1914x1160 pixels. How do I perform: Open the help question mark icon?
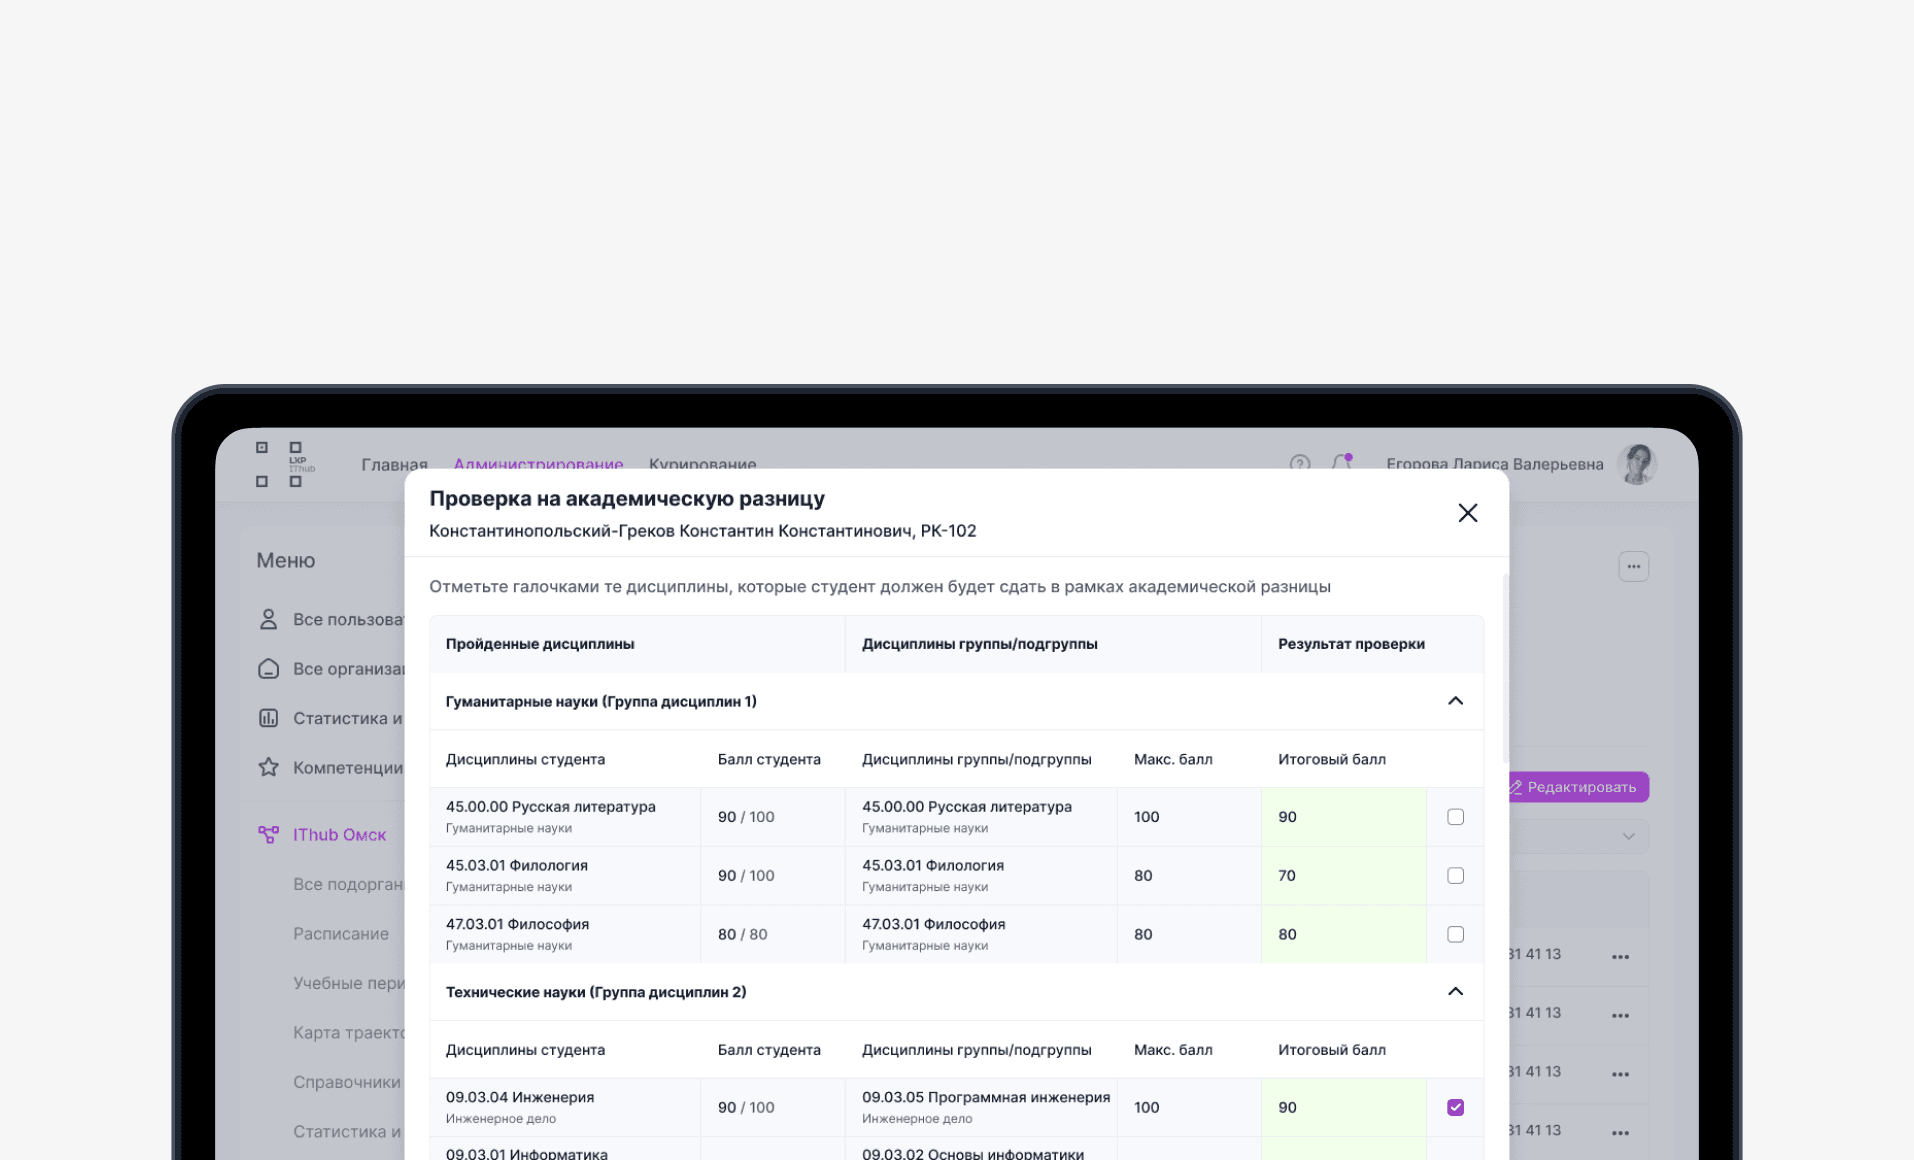pyautogui.click(x=1299, y=463)
